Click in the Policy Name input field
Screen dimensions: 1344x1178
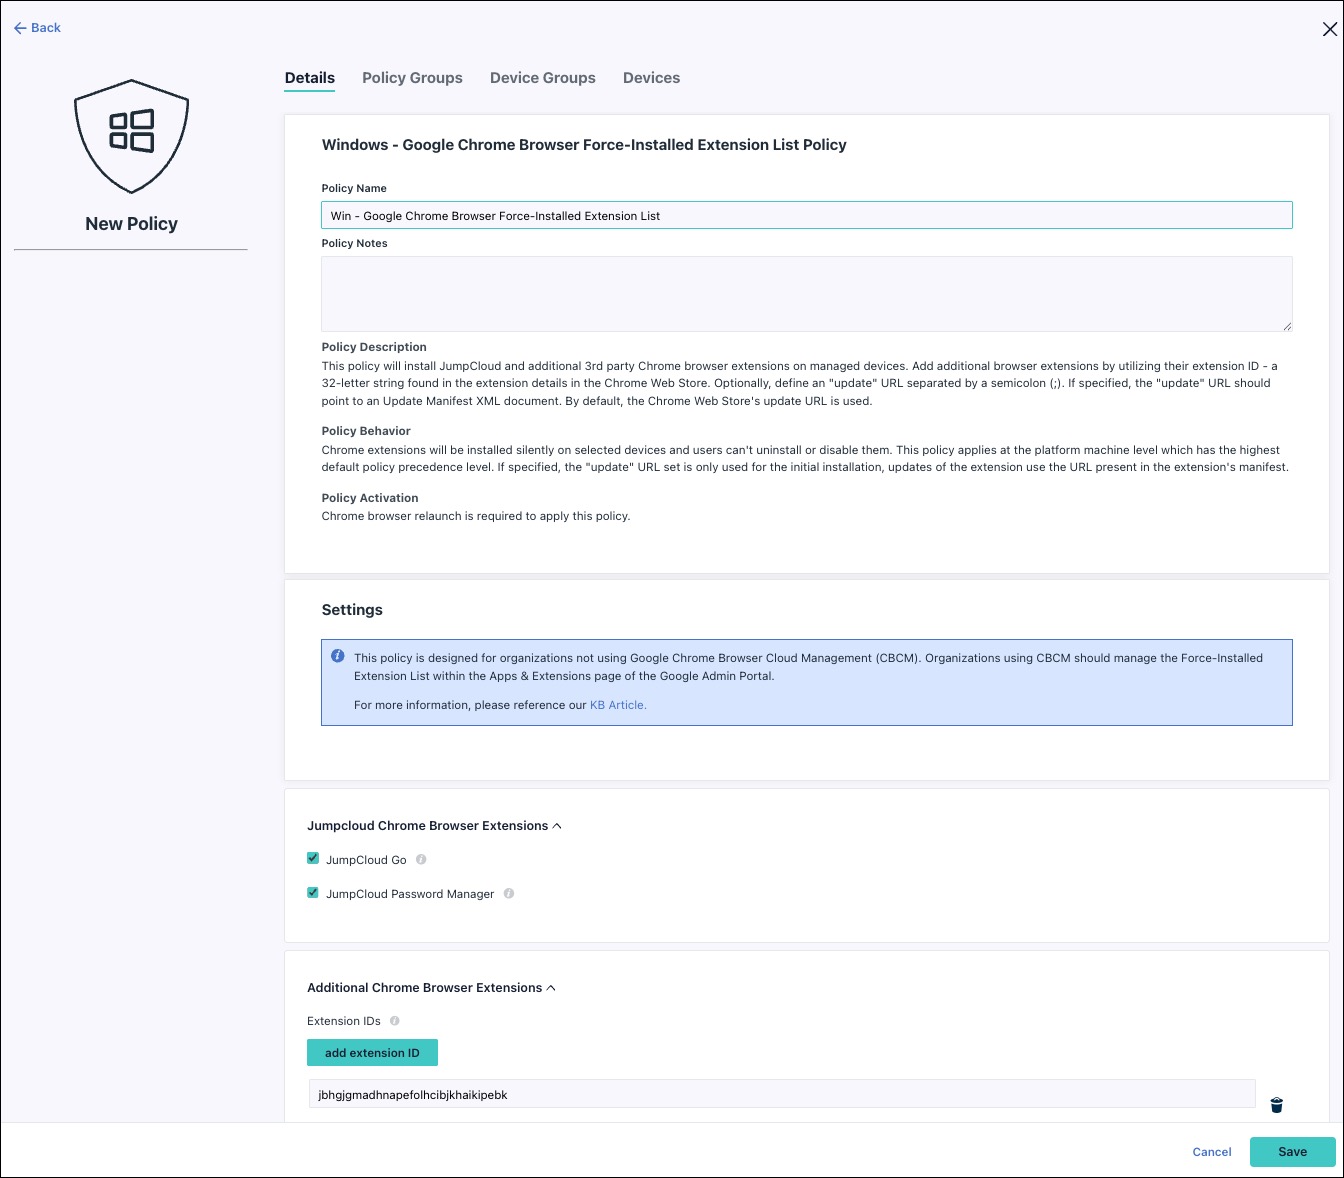[806, 215]
